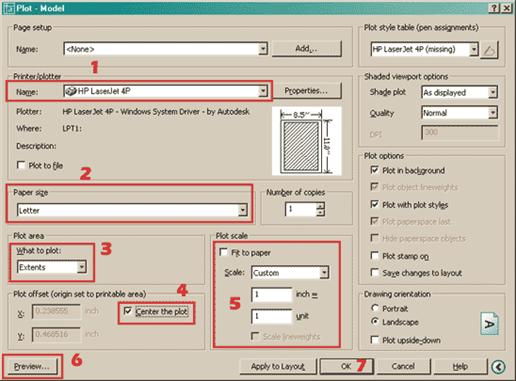
Task: Click the plot scale unit value field
Action: point(272,316)
